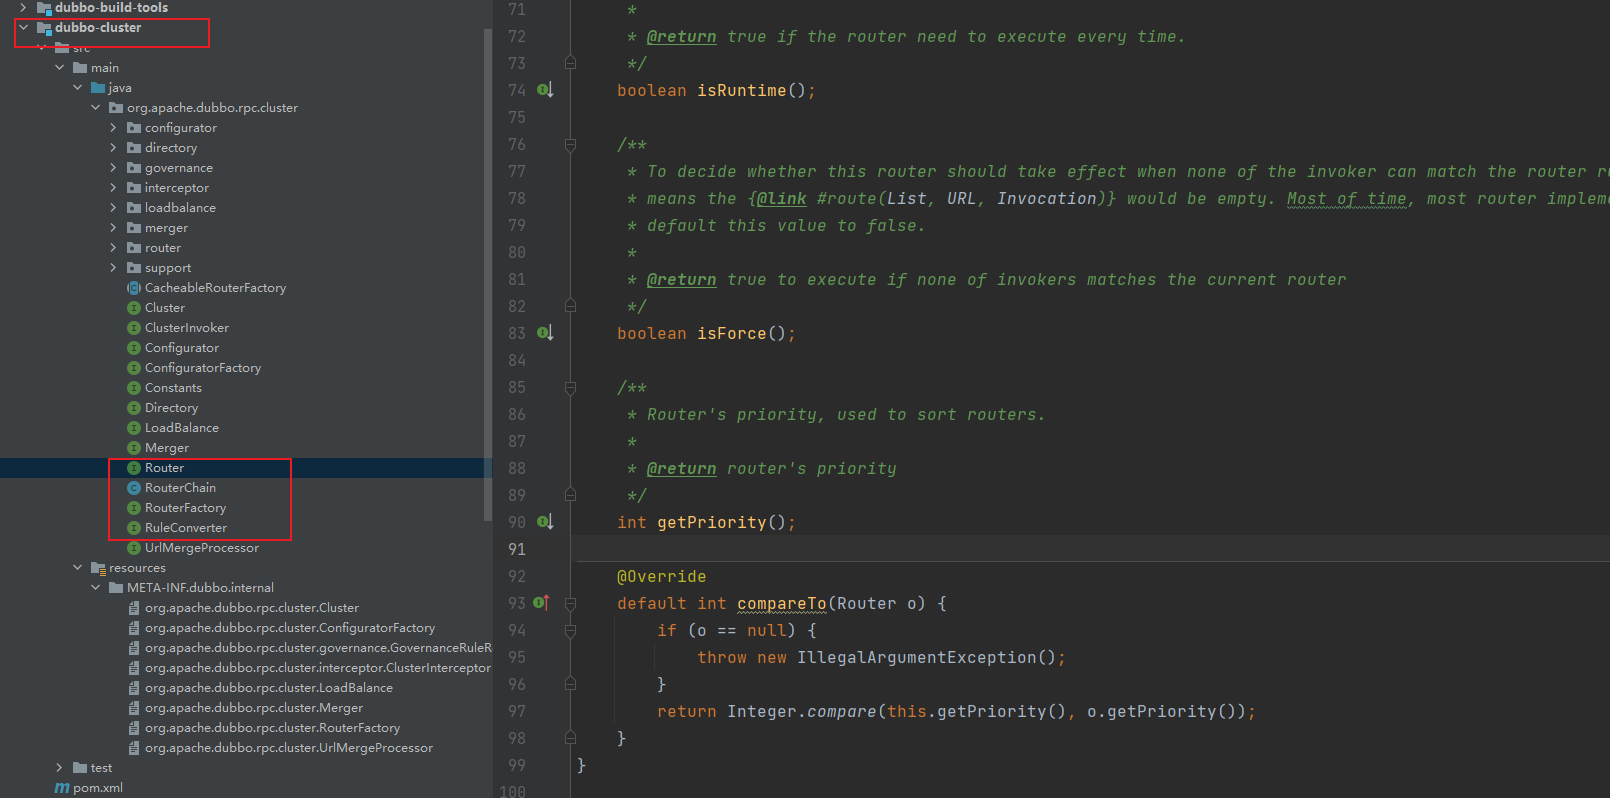
Task: Expand the configurator package
Action: pos(114,128)
